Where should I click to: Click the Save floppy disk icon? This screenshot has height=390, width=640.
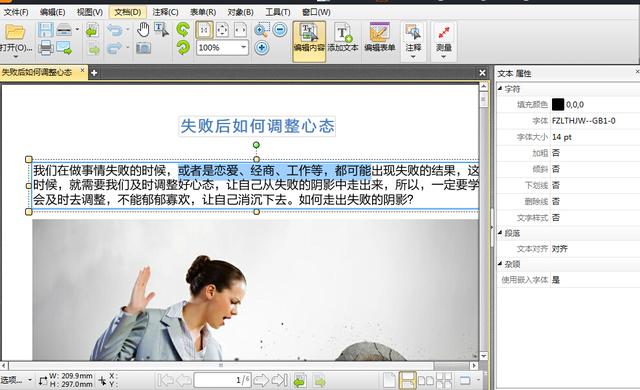[x=45, y=30]
